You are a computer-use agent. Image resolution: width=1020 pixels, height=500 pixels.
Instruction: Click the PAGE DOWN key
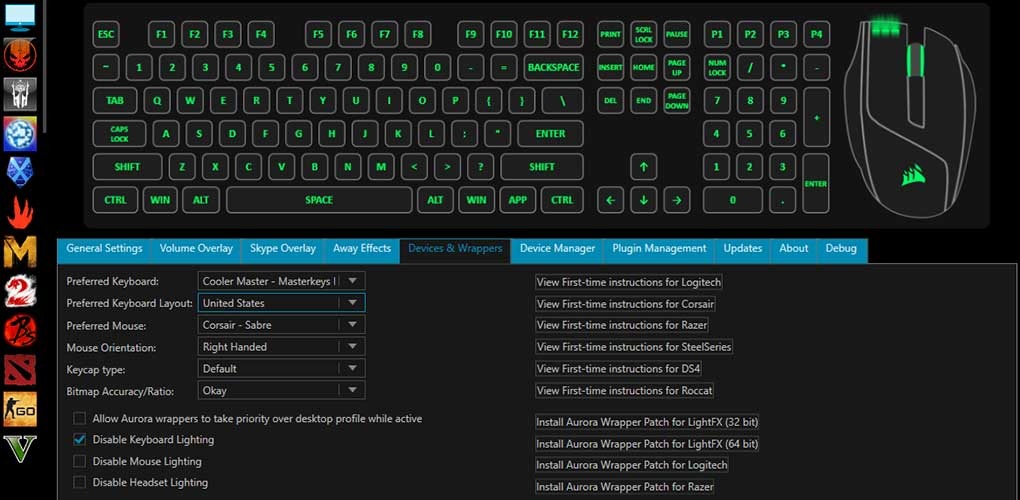677,101
